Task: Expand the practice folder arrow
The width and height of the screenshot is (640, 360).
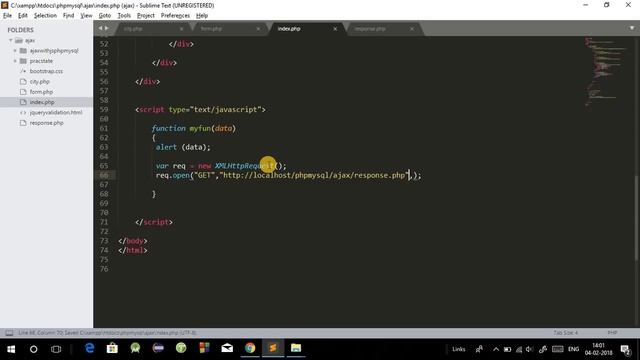Action: [15, 61]
